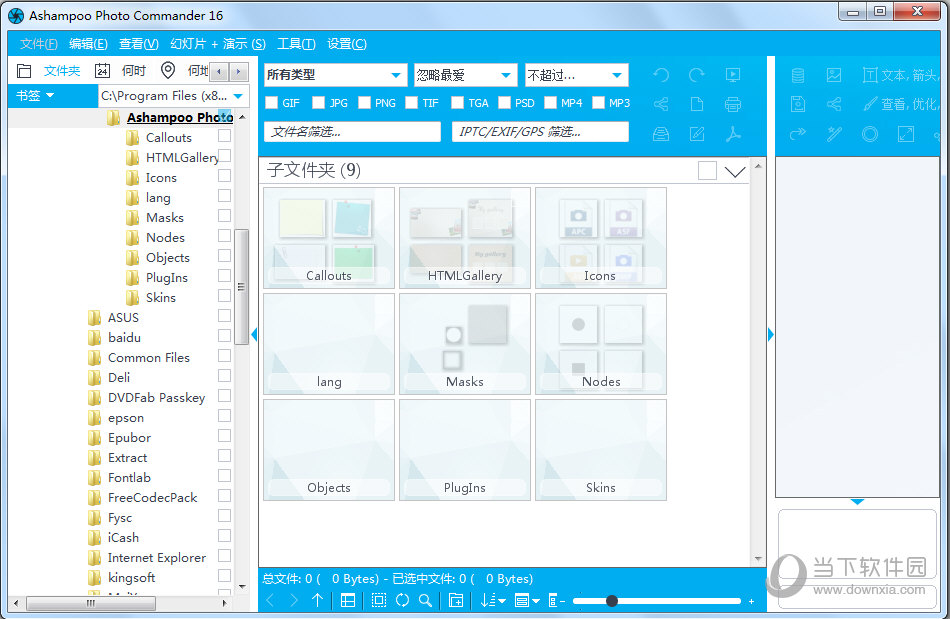Toggle the TIF filter checkbox
The width and height of the screenshot is (950, 619).
click(411, 102)
